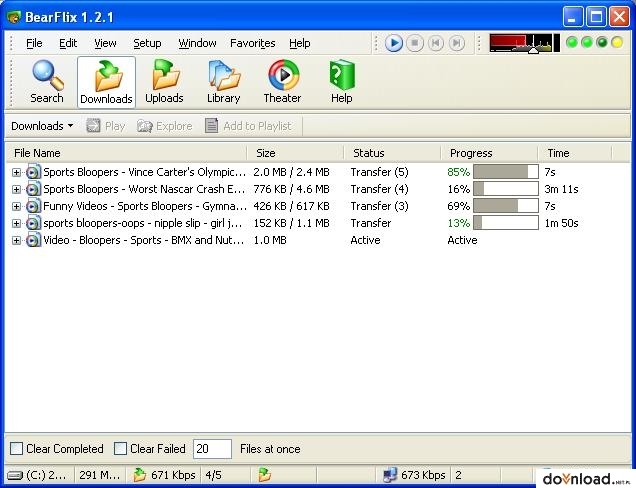
Task: Sort by the Progress column header
Action: 489,153
